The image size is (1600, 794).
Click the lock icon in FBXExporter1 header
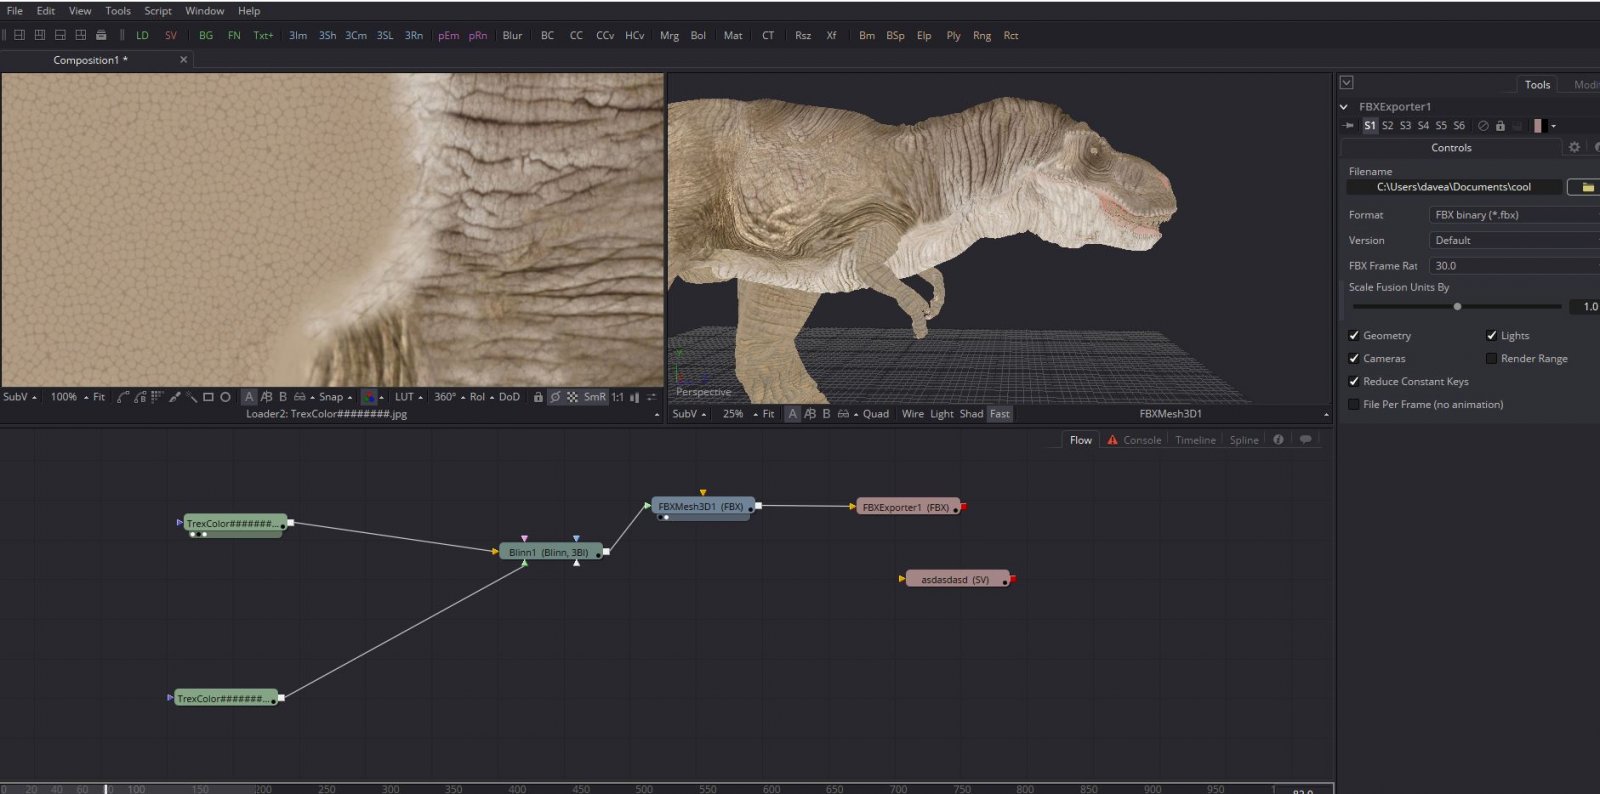point(1500,126)
